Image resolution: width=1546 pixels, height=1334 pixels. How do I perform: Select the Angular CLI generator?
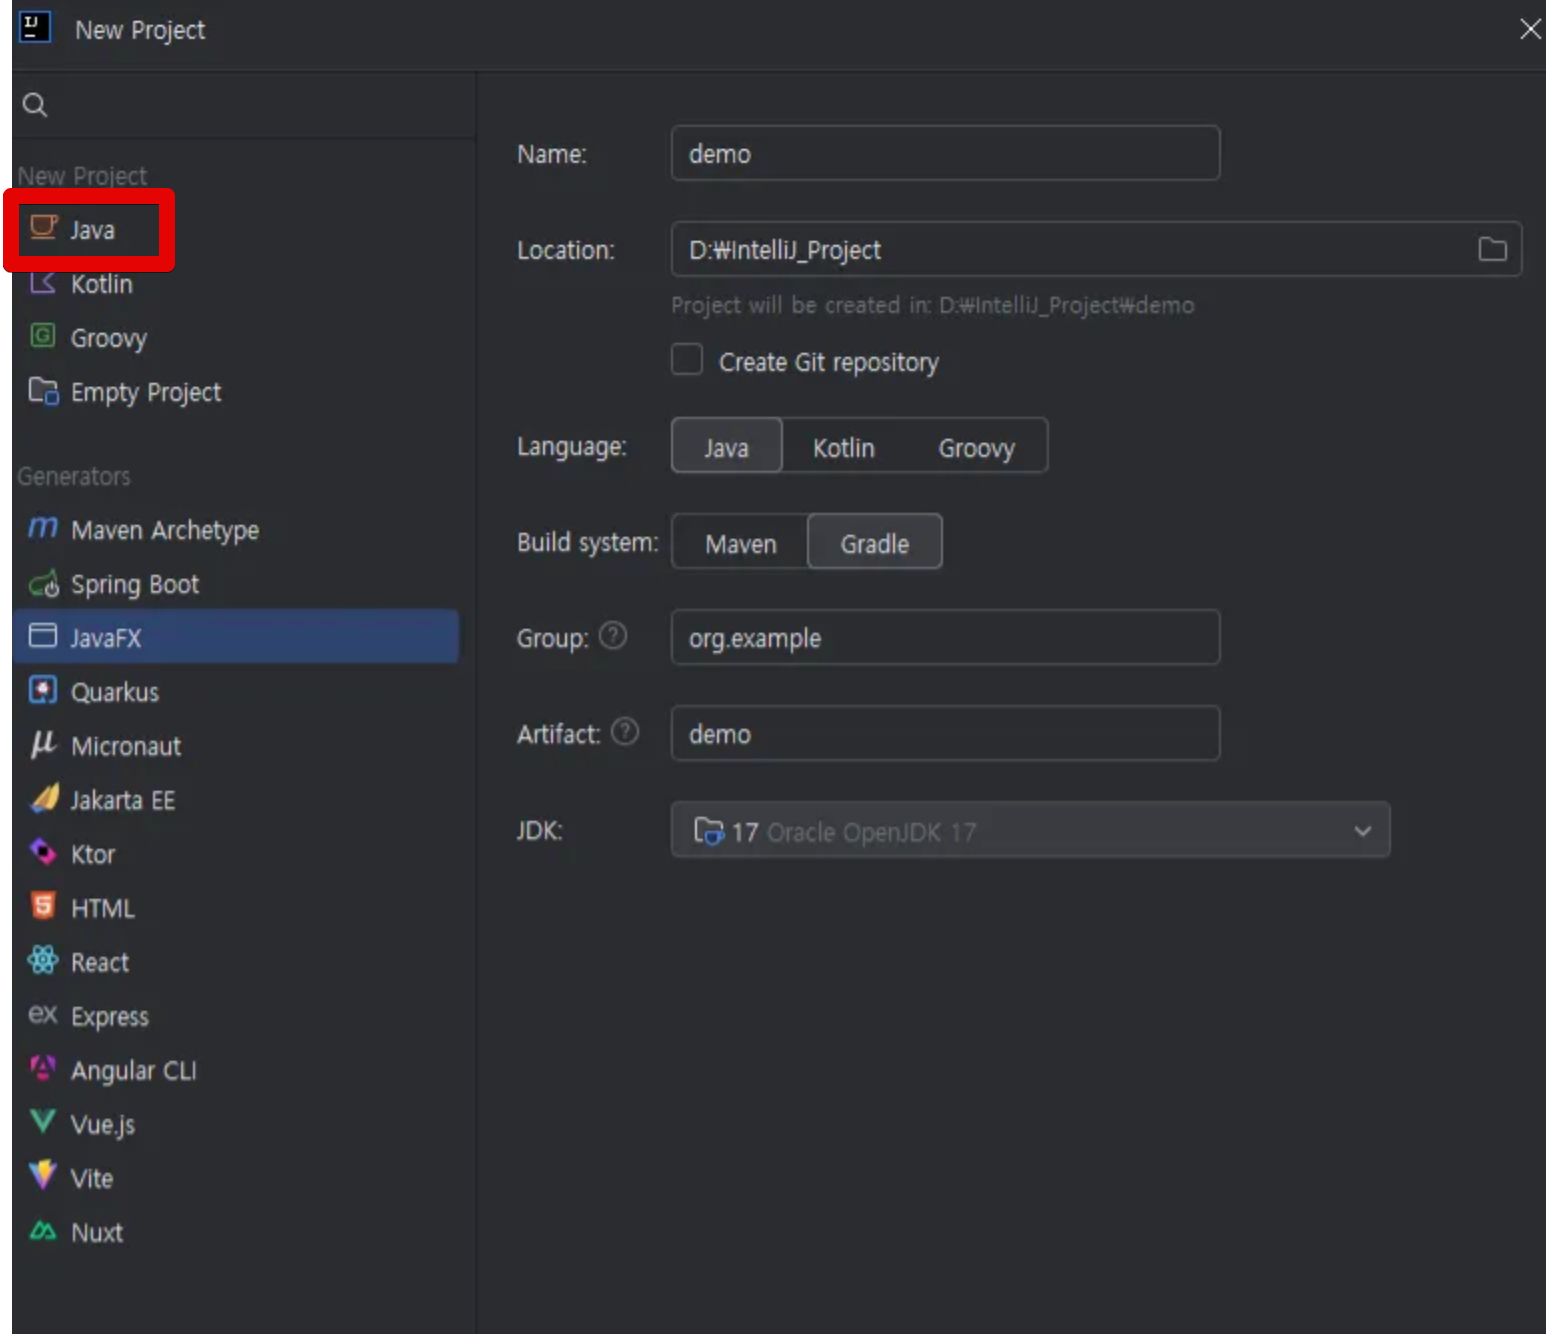click(x=133, y=1070)
